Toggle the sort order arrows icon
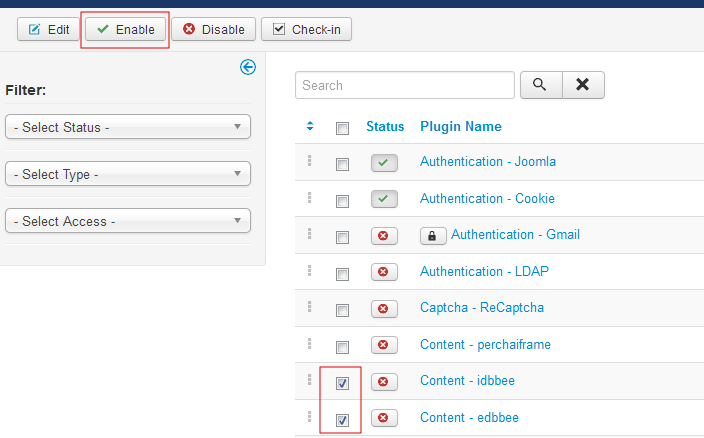Viewport: 704px width, 438px height. pyautogui.click(x=310, y=126)
